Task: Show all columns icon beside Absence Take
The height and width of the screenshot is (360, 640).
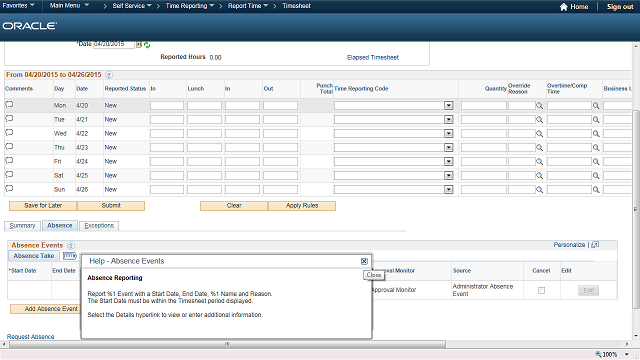Action: [x=70, y=256]
